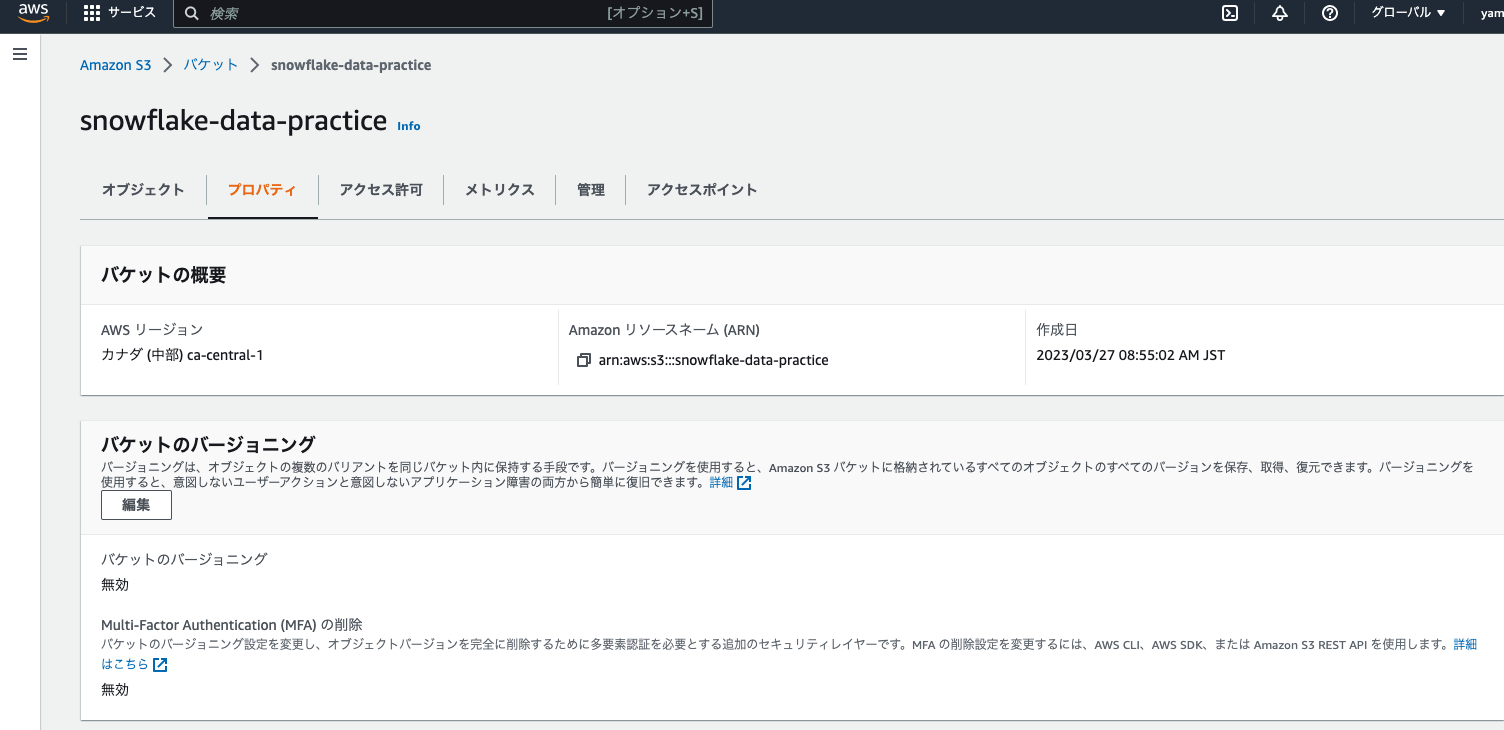Click the region value カナダ (中部) ca-central-1
The width and height of the screenshot is (1504, 730).
pos(182,355)
